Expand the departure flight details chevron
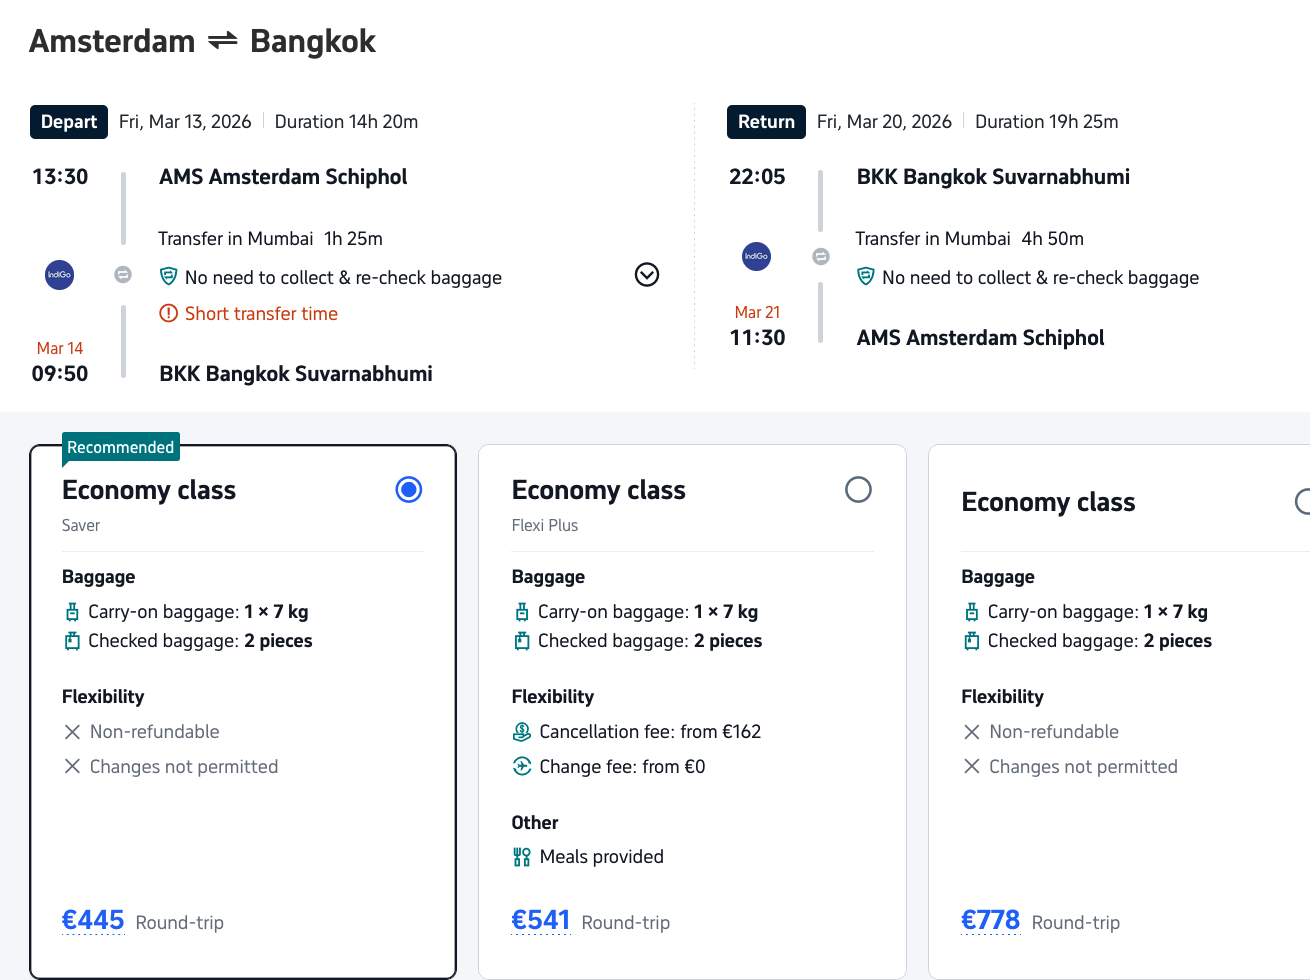 click(647, 275)
